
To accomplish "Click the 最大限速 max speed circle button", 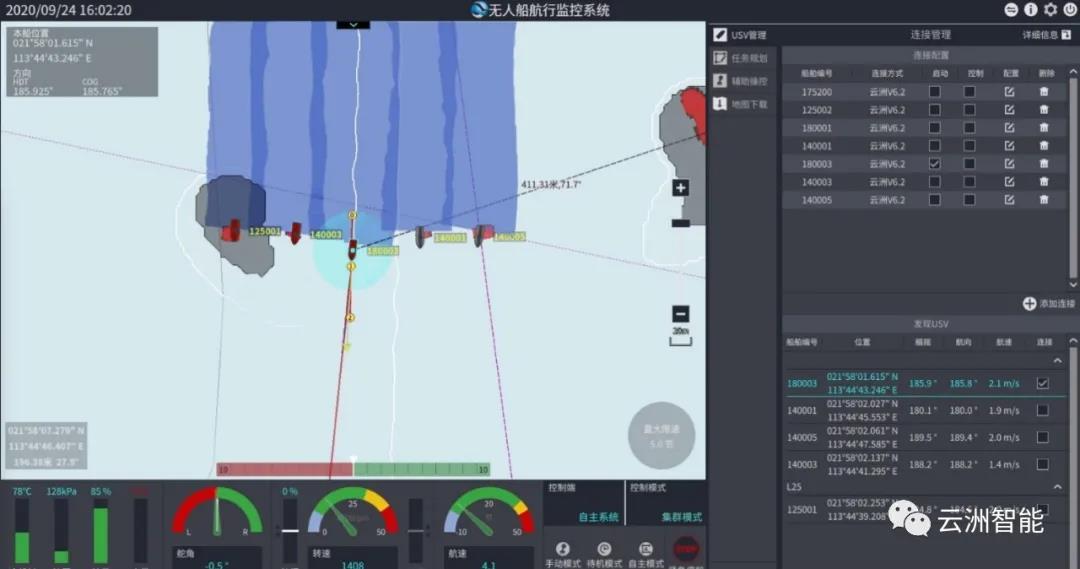I will 661,436.
